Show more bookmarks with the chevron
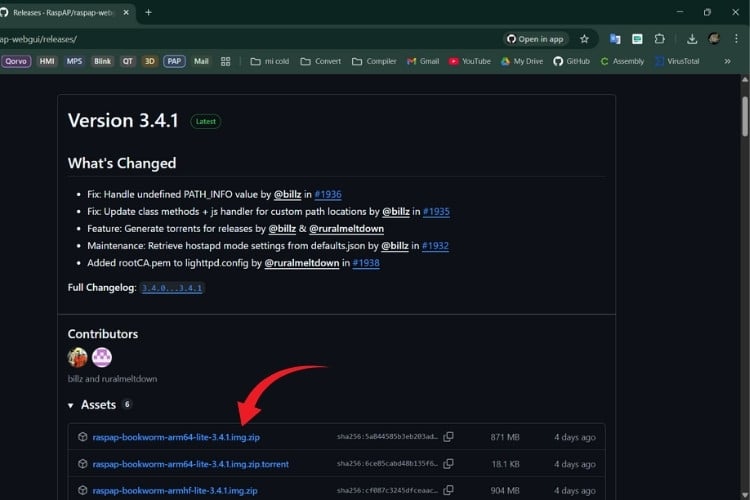This screenshot has width=750, height=500. point(727,61)
